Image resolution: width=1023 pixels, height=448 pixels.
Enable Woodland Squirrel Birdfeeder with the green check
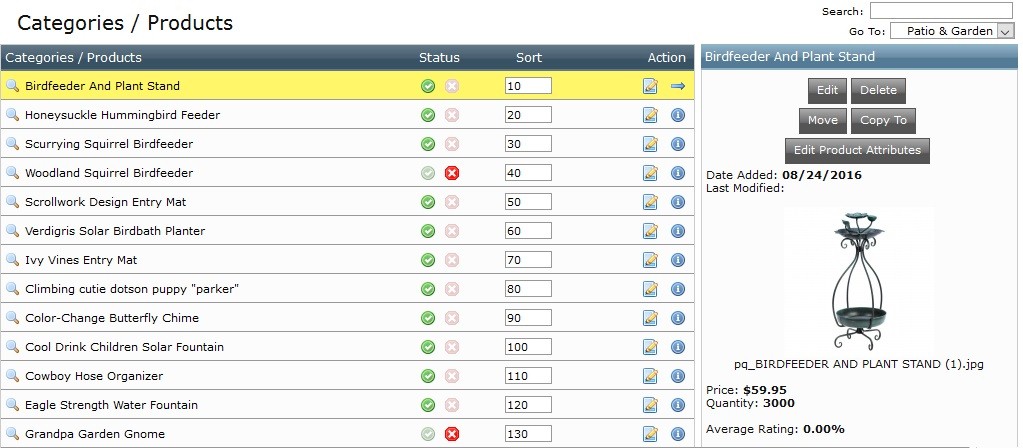point(428,174)
